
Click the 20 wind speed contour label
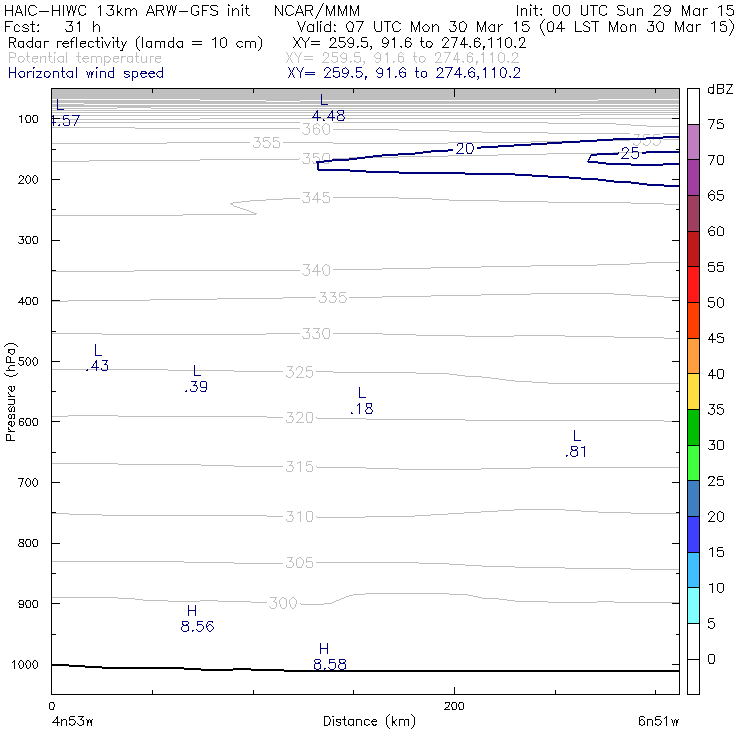tap(465, 149)
